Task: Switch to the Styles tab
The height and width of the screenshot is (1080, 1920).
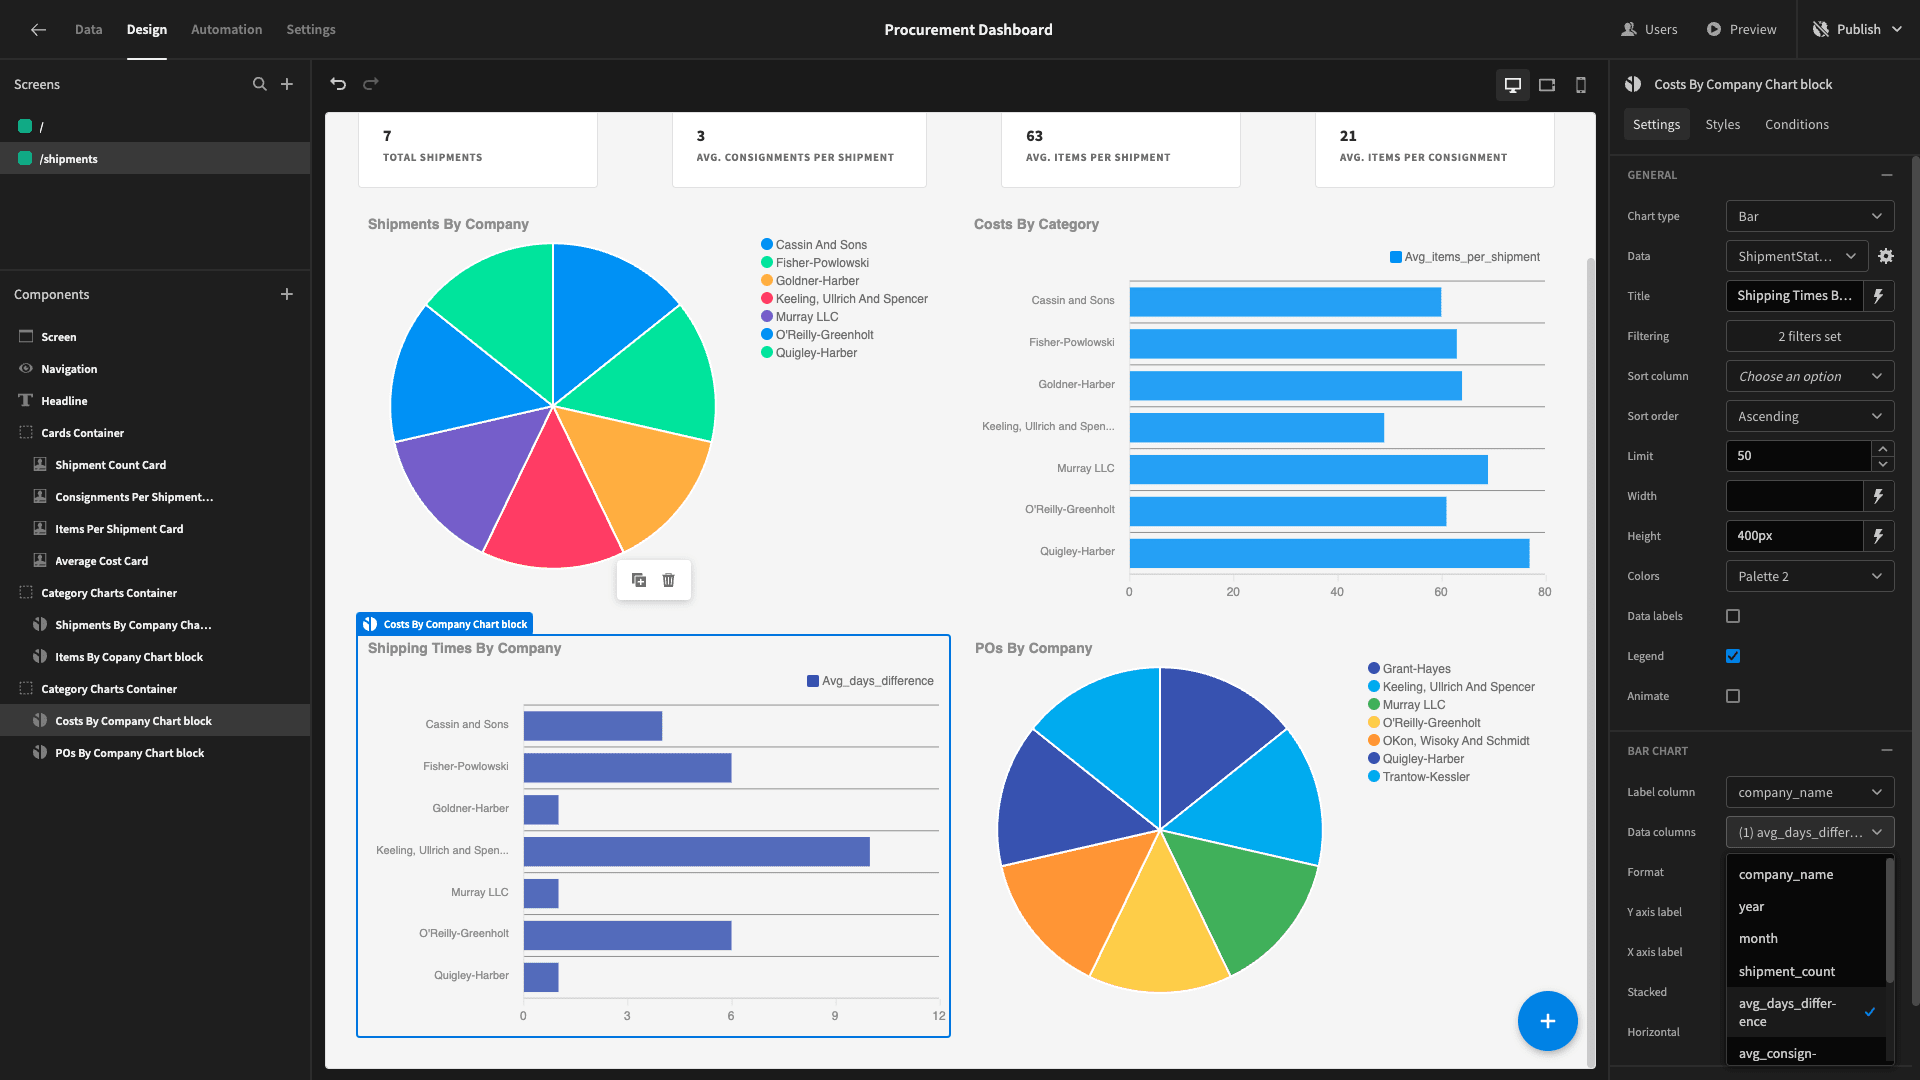Action: (x=1722, y=124)
